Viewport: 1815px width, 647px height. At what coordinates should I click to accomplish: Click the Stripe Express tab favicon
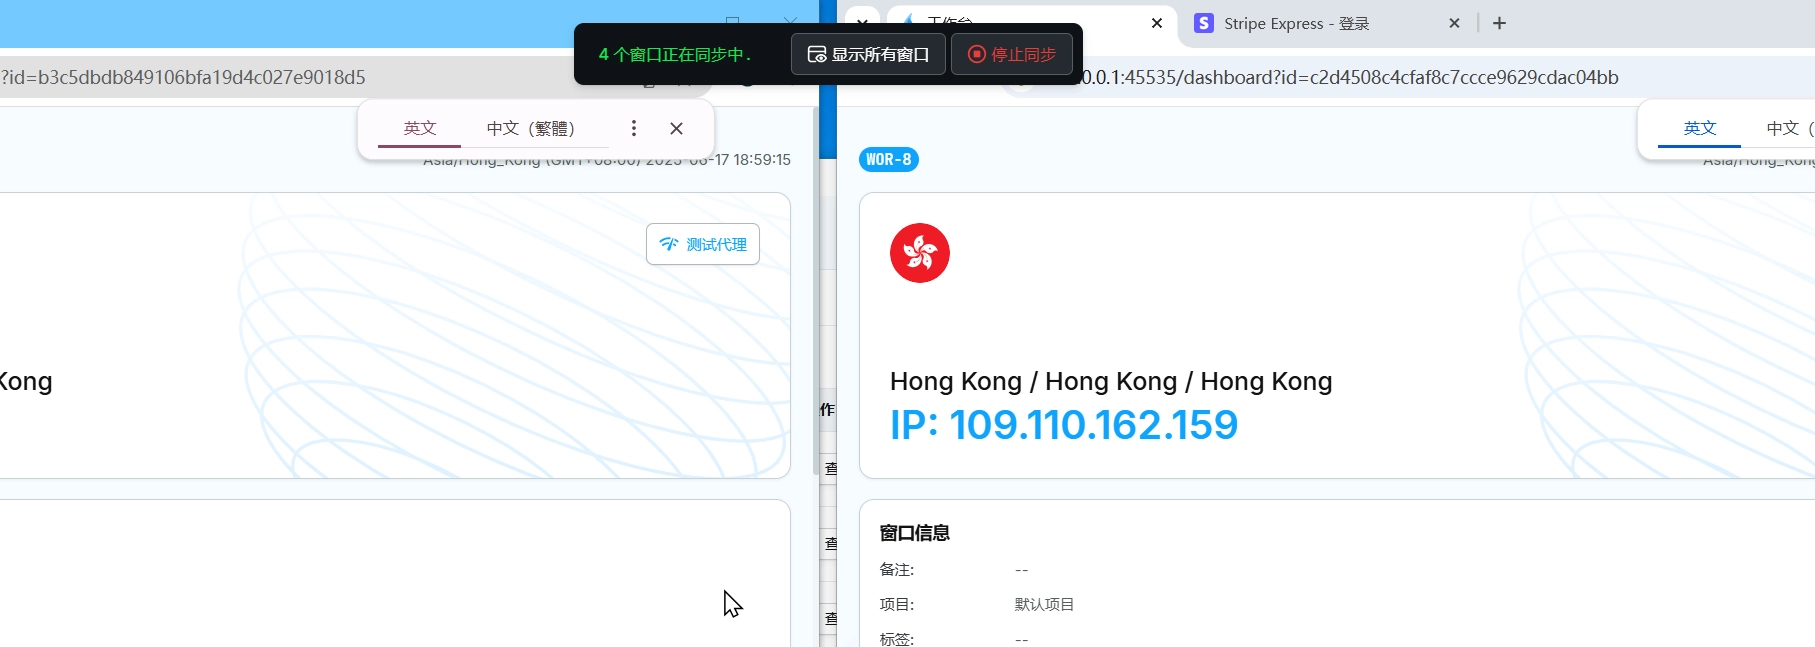[1204, 23]
